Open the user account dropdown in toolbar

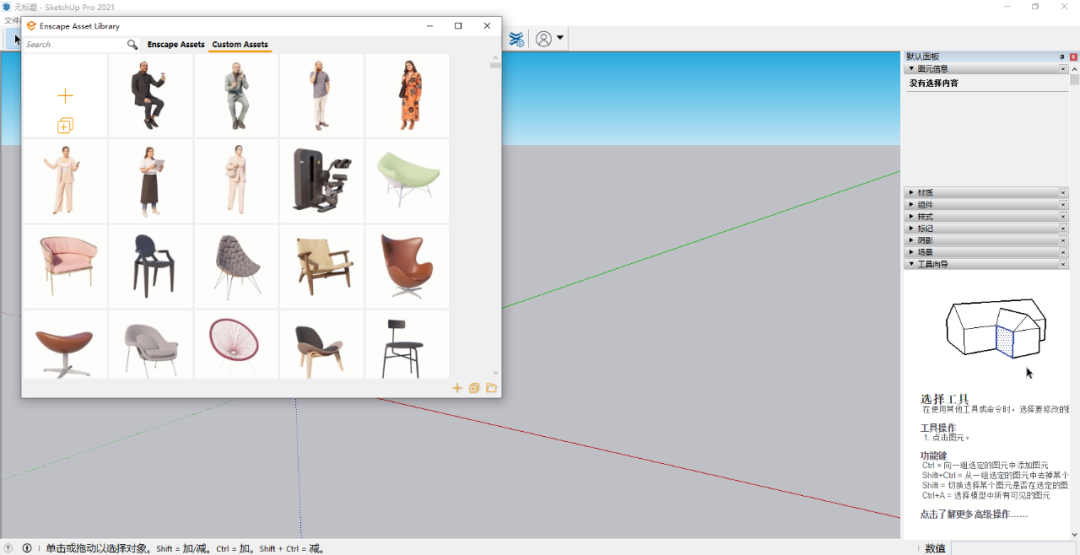(x=549, y=39)
